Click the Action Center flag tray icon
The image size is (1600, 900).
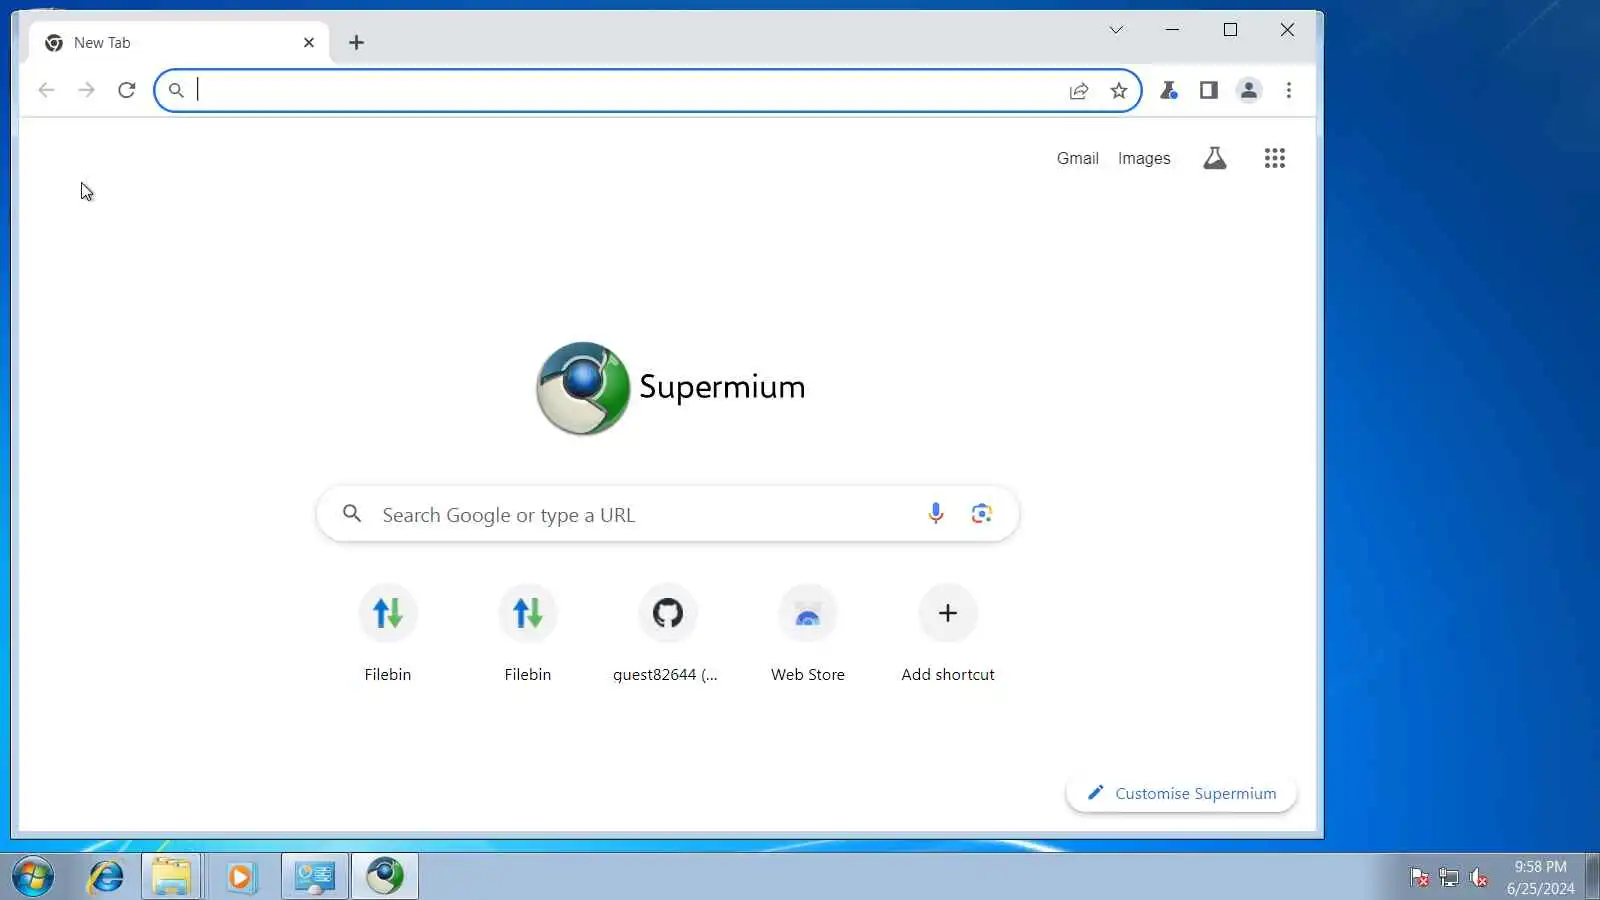pyautogui.click(x=1419, y=878)
